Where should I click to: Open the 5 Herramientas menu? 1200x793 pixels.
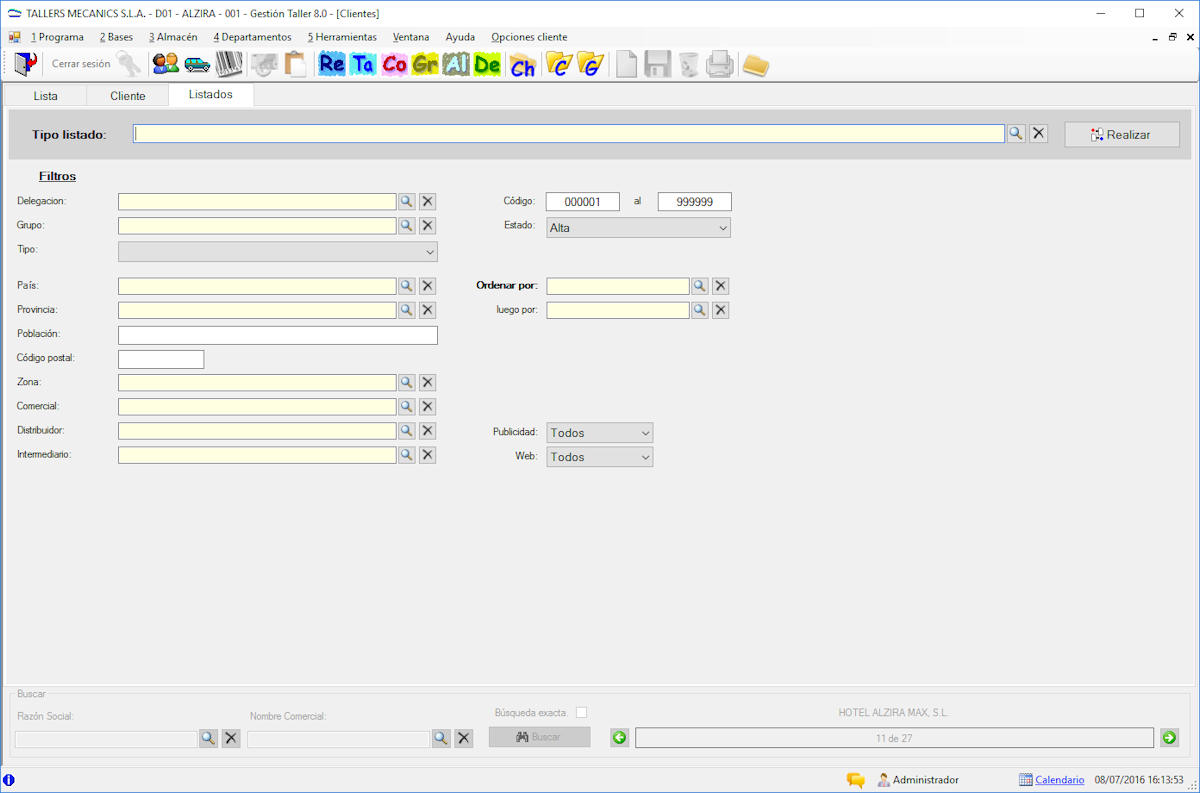coord(342,37)
